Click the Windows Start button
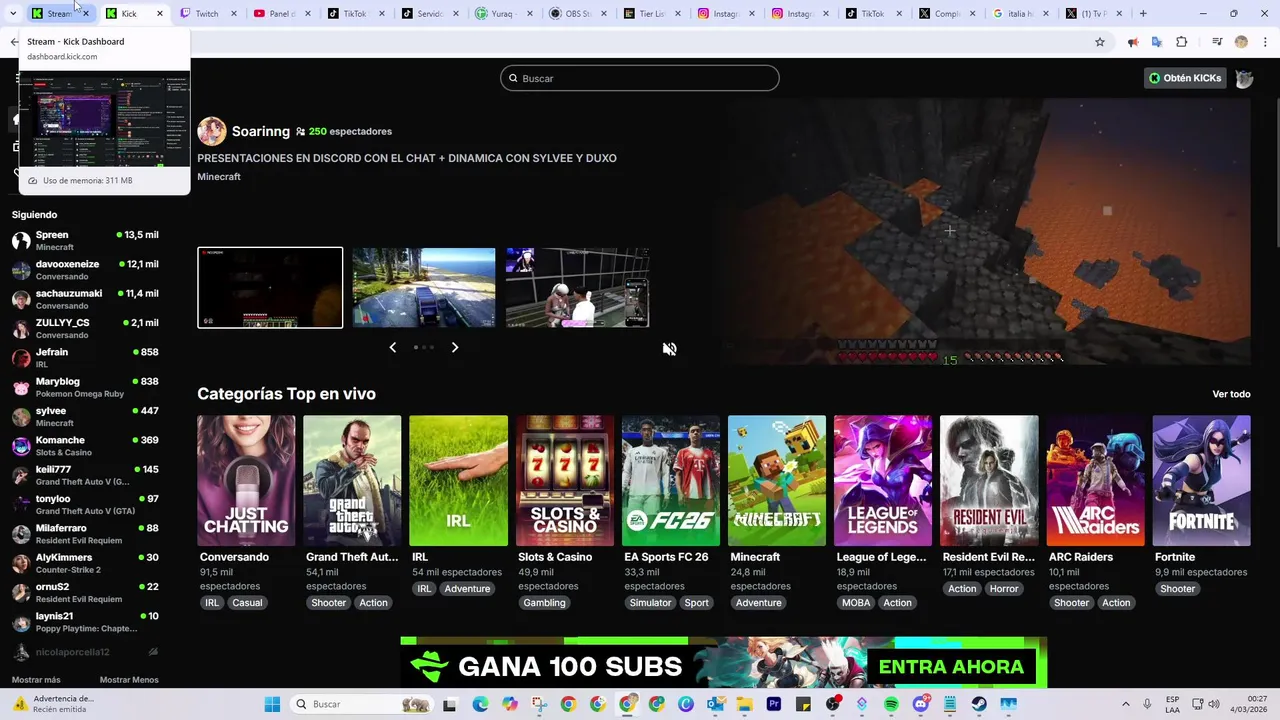1280x720 pixels. 272,704
